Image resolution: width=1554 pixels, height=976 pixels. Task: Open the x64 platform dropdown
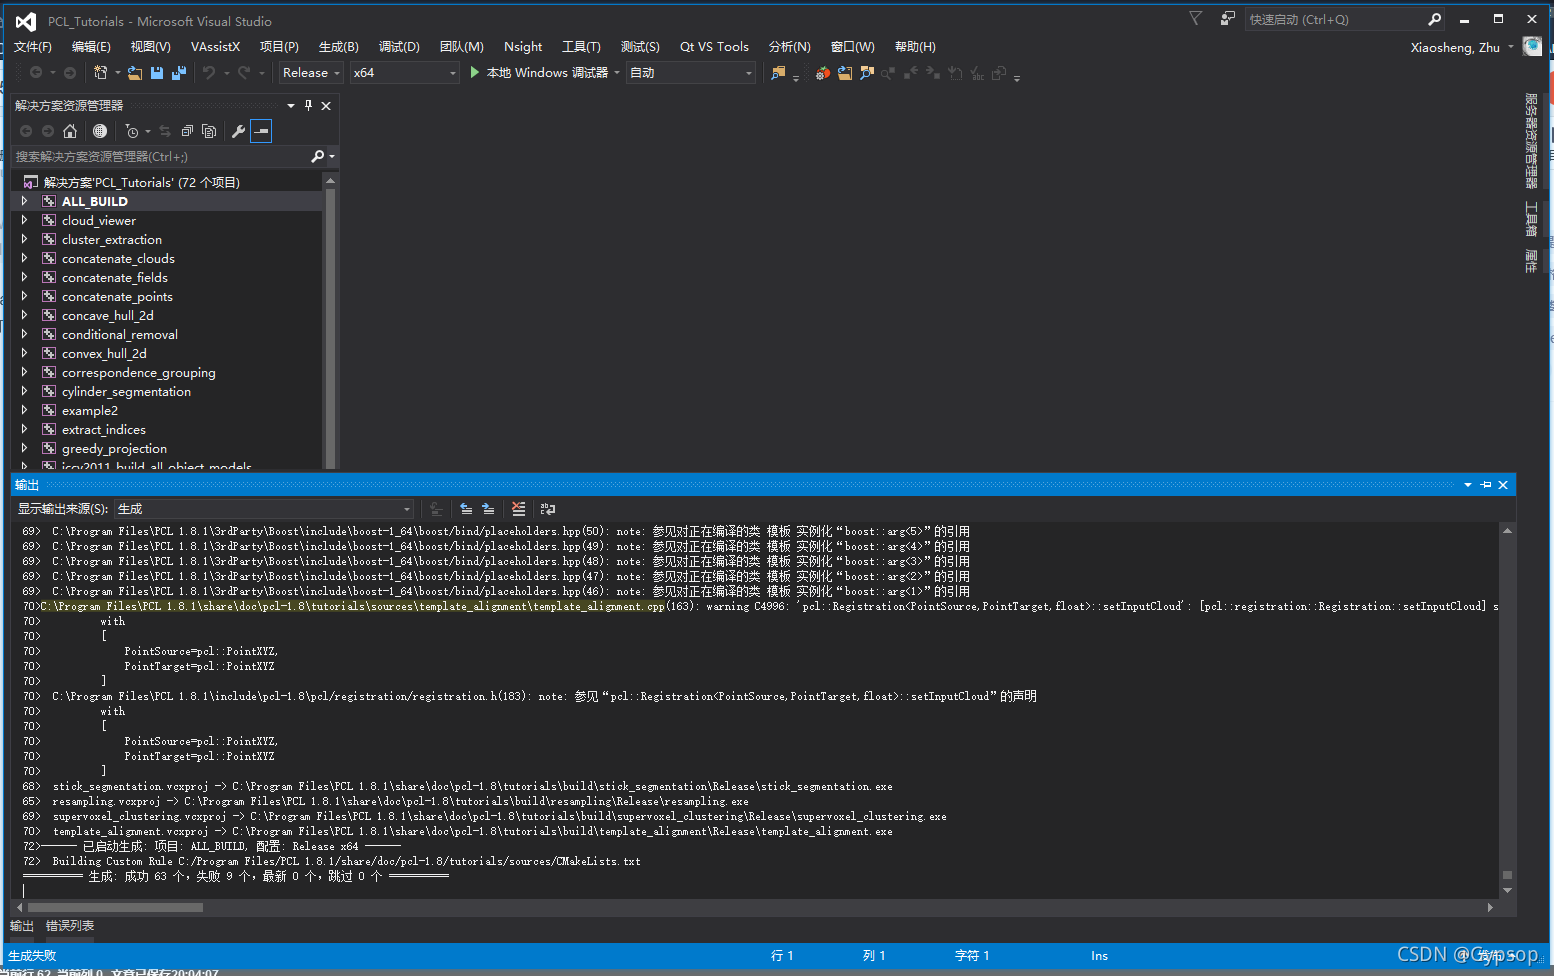click(404, 73)
